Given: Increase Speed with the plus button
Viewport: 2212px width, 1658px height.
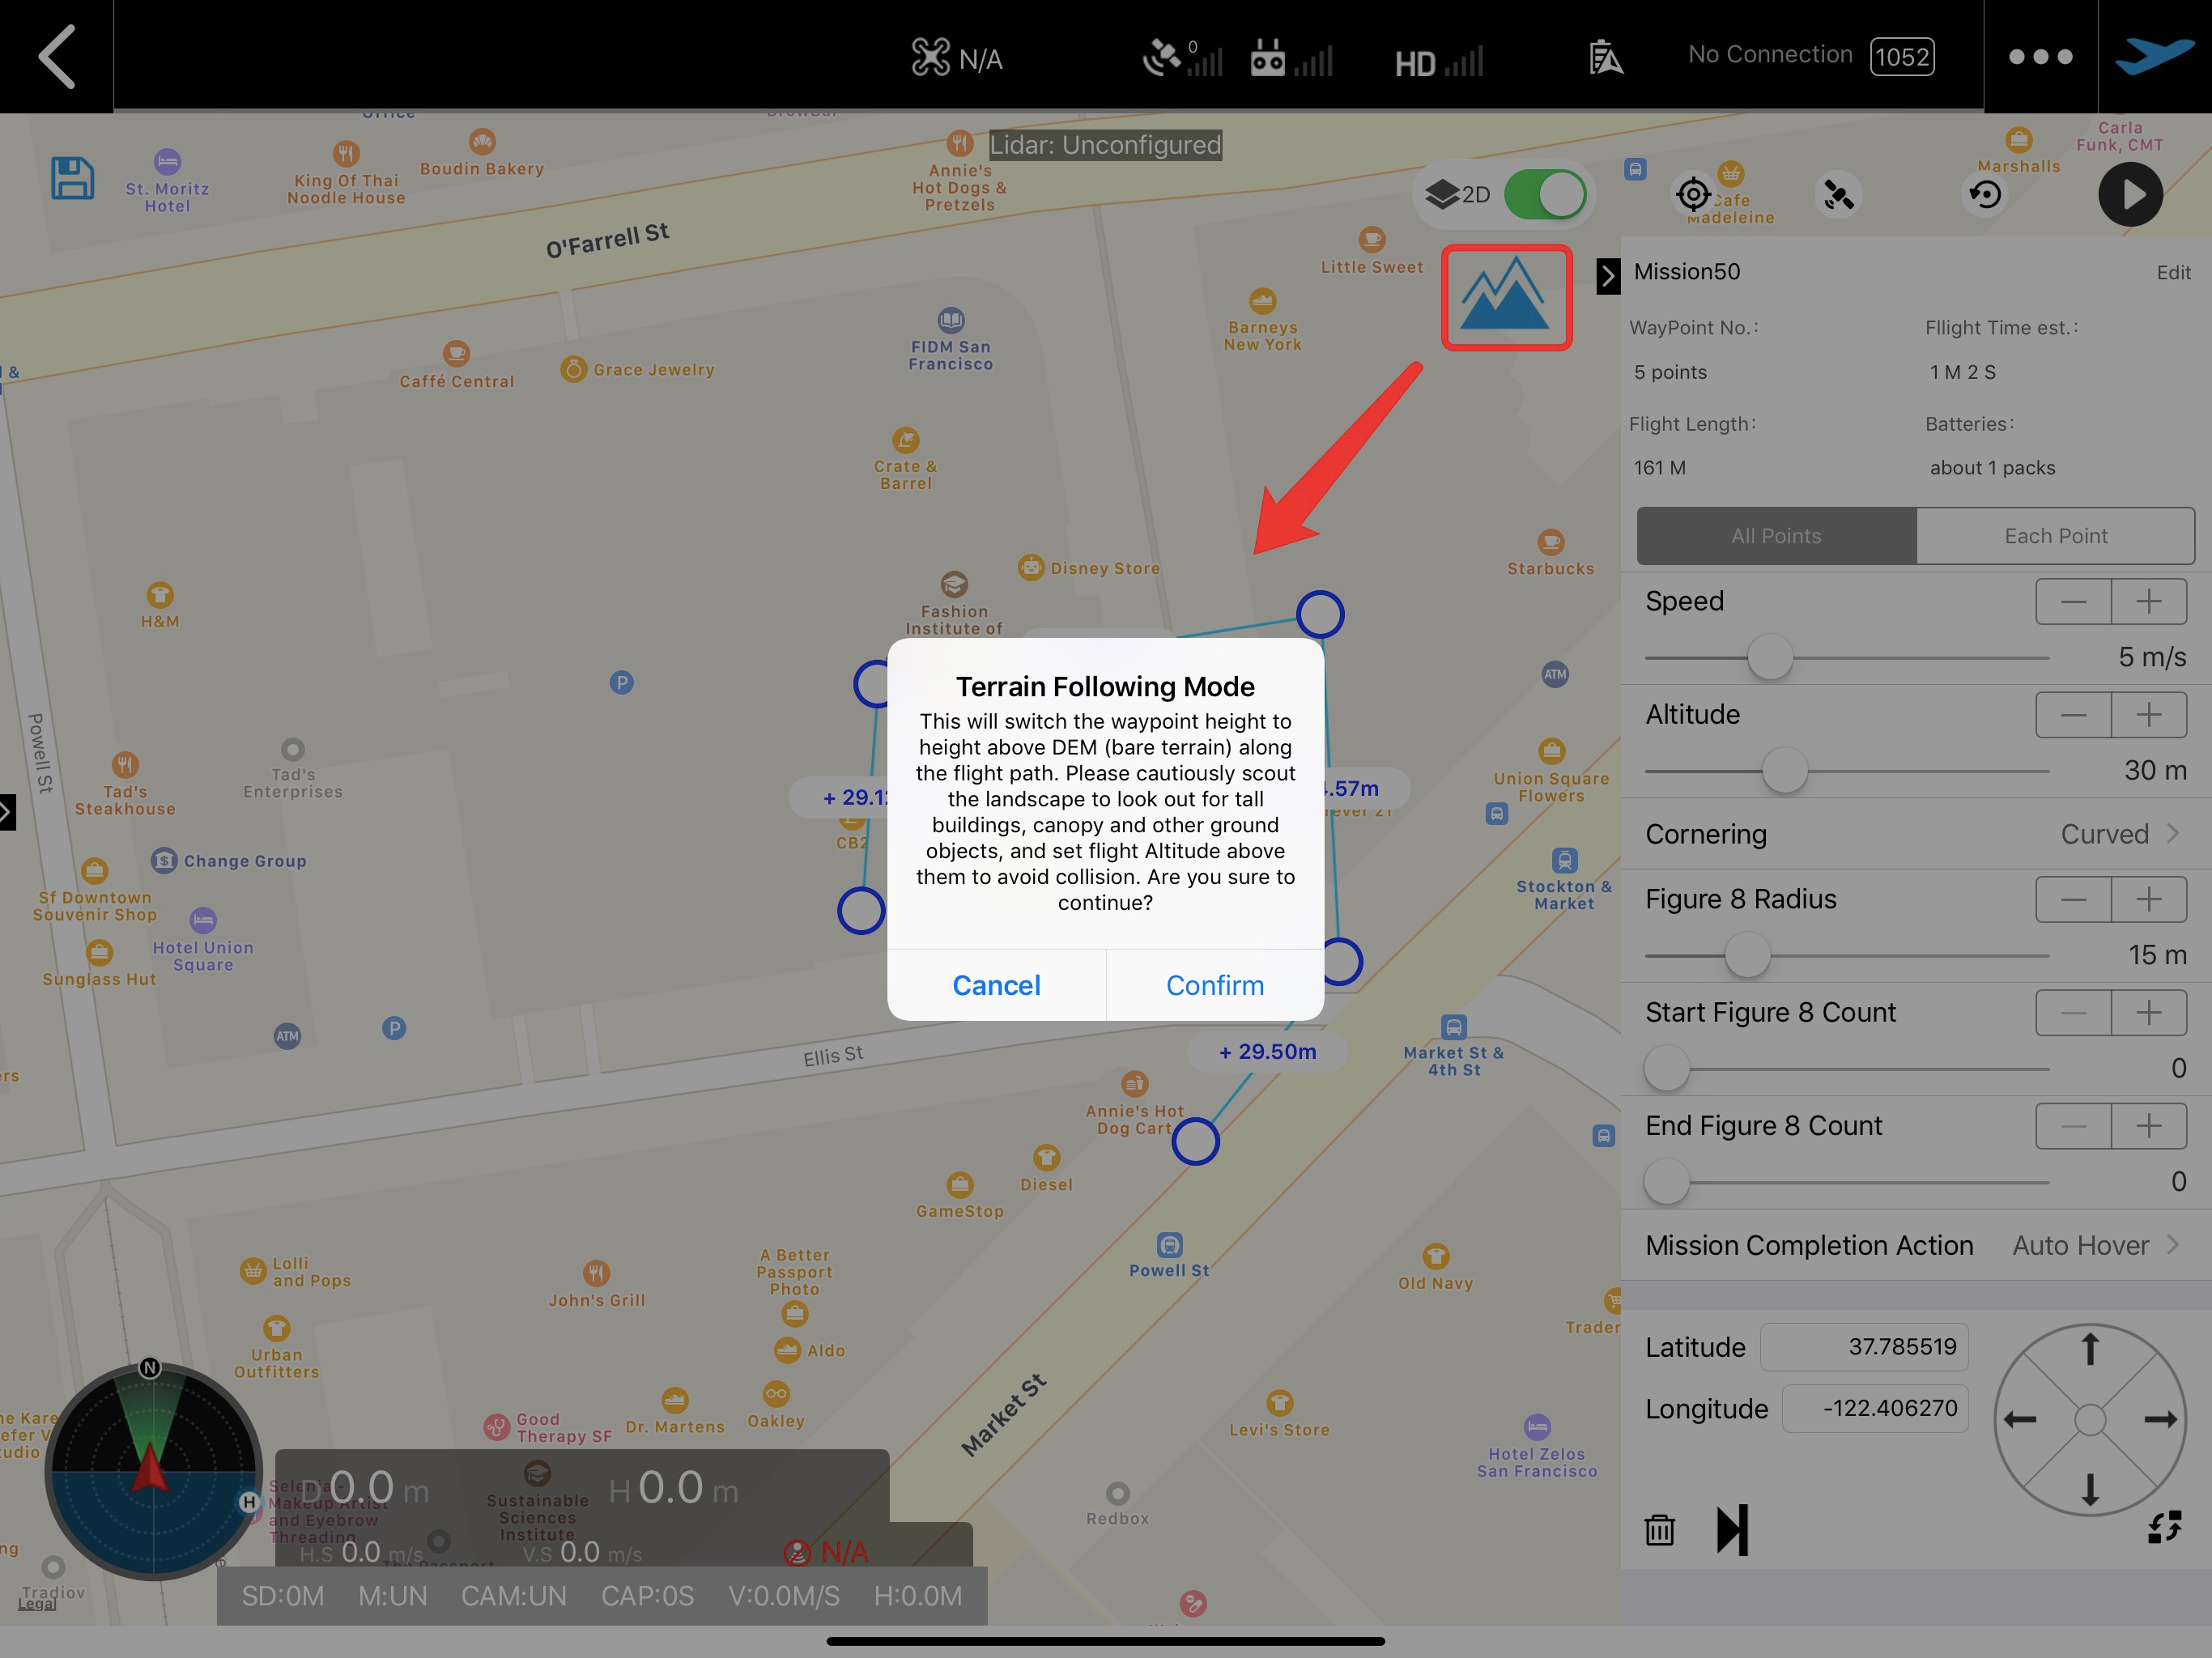Looking at the screenshot, I should (x=2149, y=601).
